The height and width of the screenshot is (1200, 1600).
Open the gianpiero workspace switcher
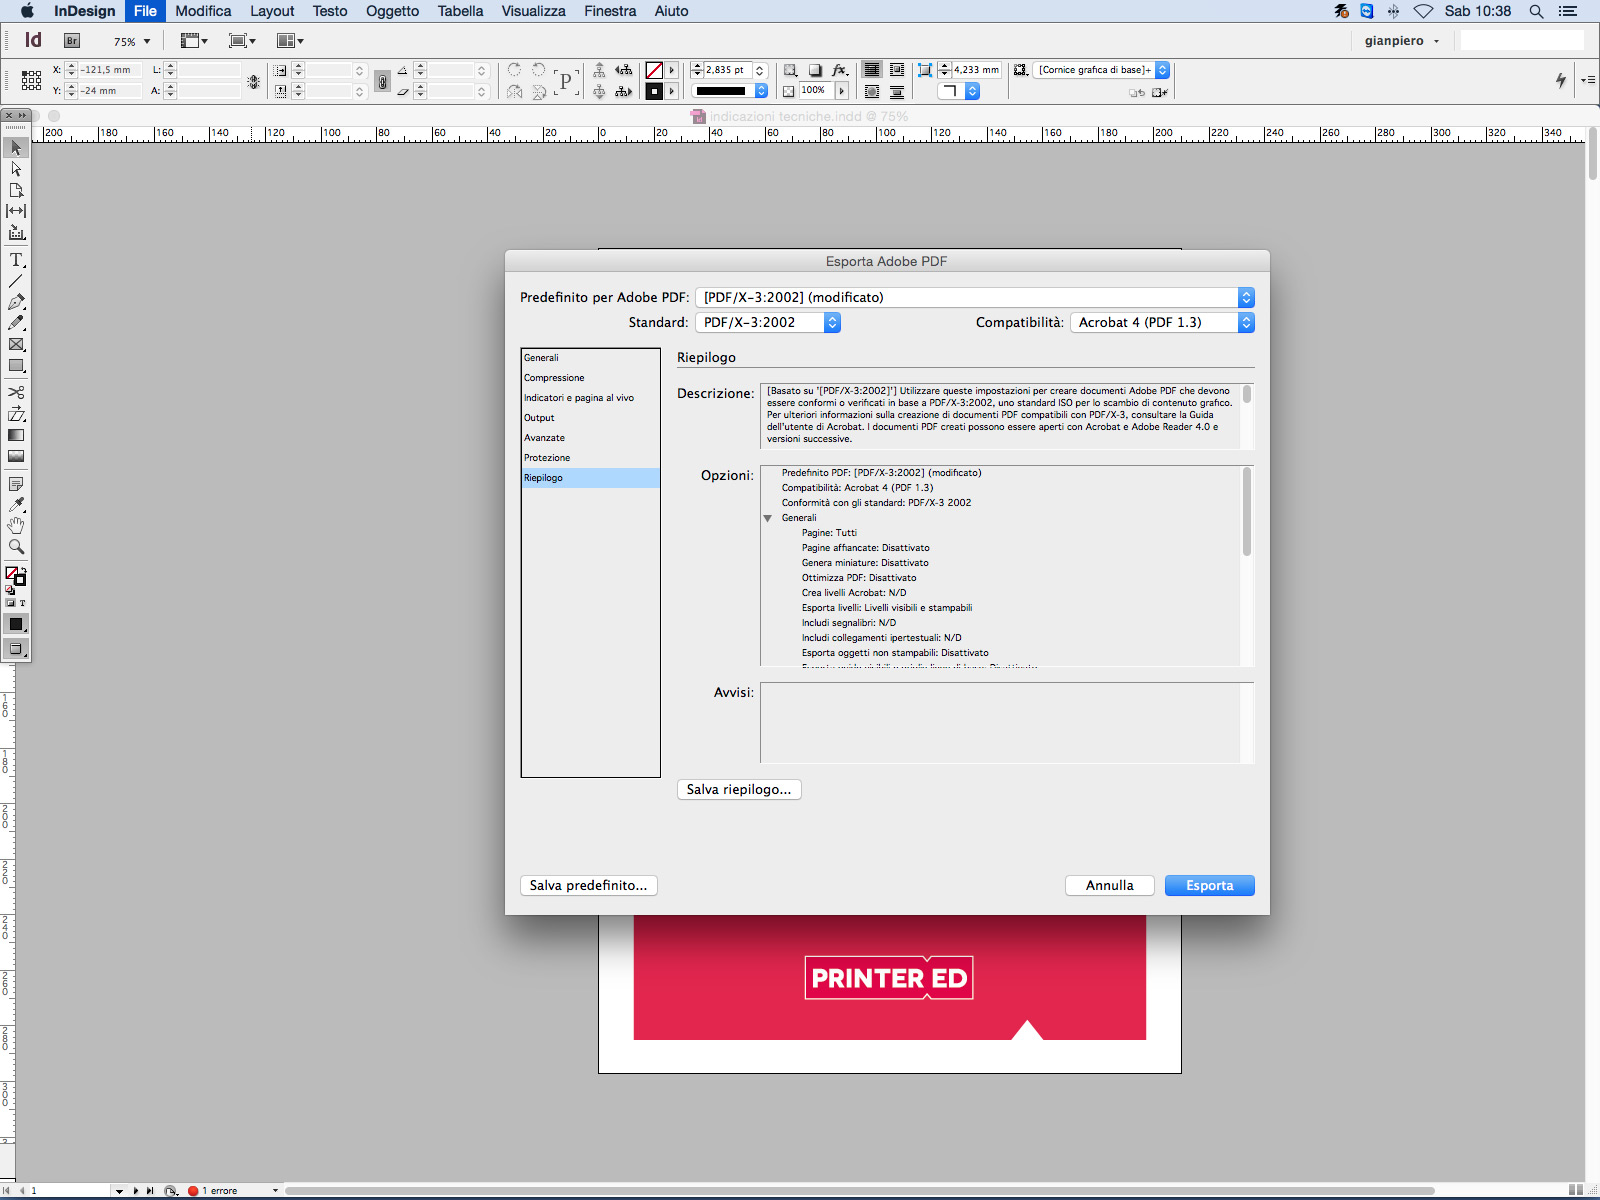click(1402, 41)
